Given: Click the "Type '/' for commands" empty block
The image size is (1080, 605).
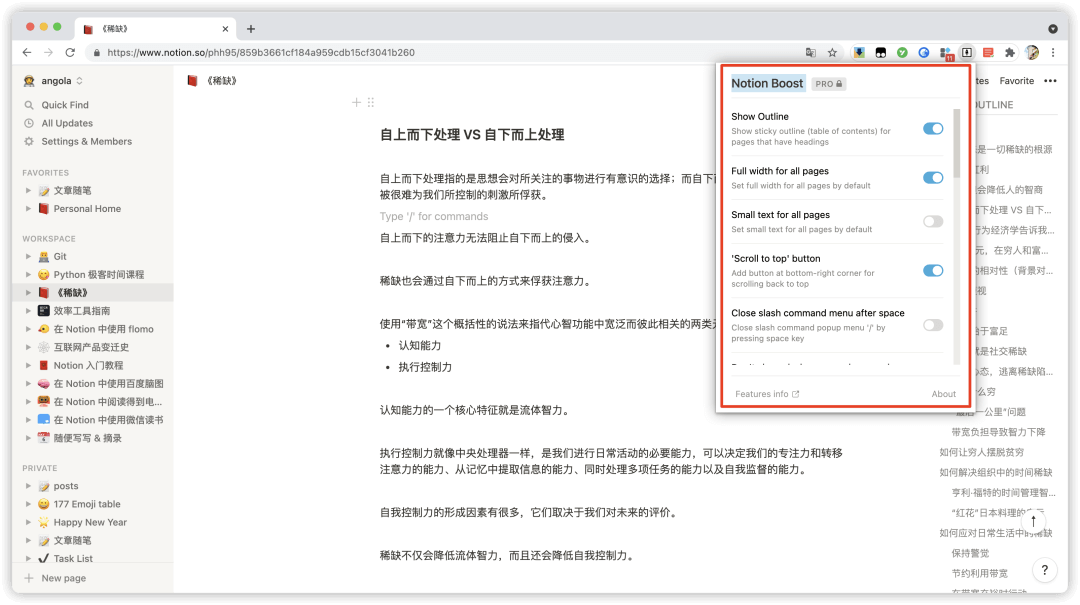Looking at the screenshot, I should tap(433, 216).
